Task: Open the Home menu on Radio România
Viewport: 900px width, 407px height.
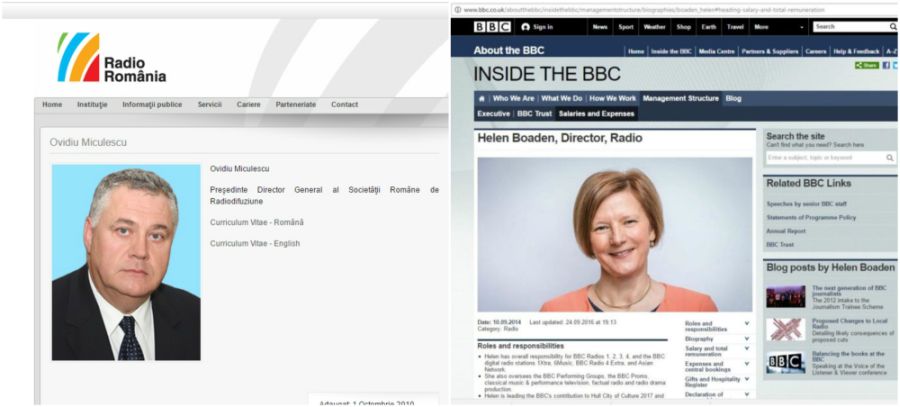Action: [52, 104]
